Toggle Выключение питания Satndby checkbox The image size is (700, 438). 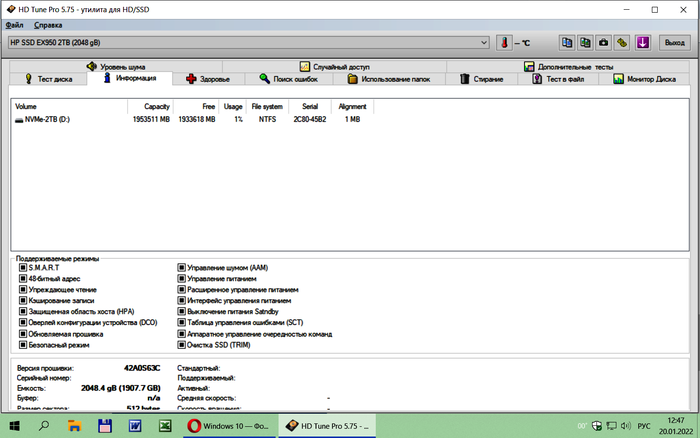[x=181, y=311]
